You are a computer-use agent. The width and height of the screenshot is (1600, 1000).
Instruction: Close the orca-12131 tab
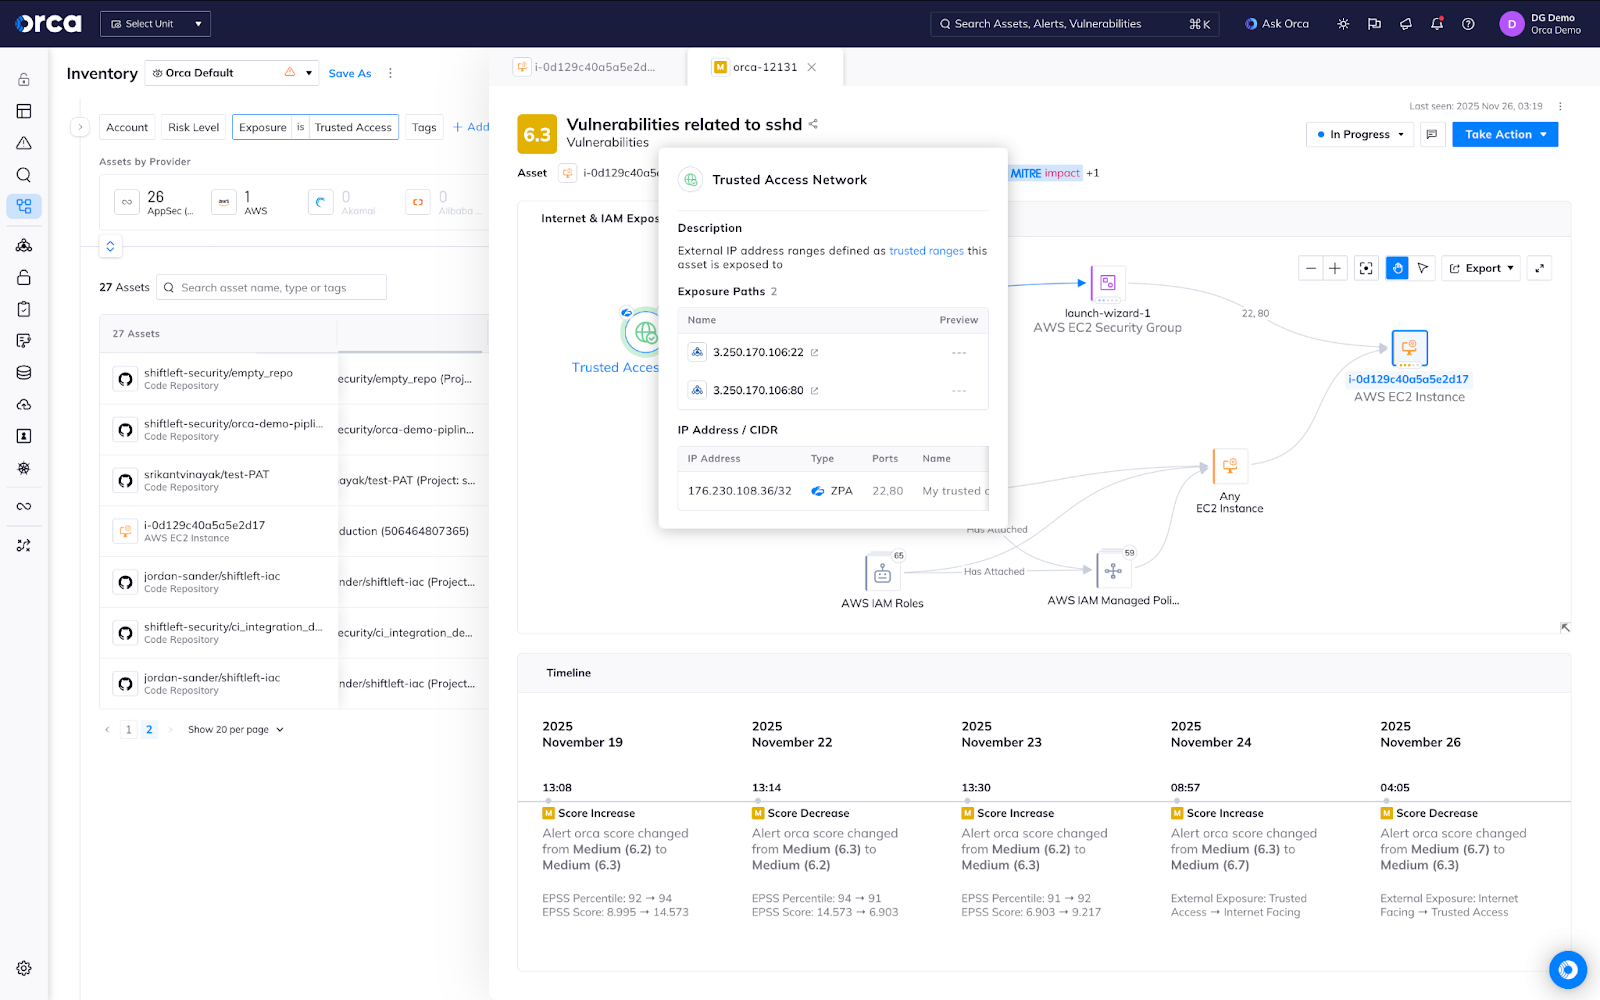tap(812, 67)
